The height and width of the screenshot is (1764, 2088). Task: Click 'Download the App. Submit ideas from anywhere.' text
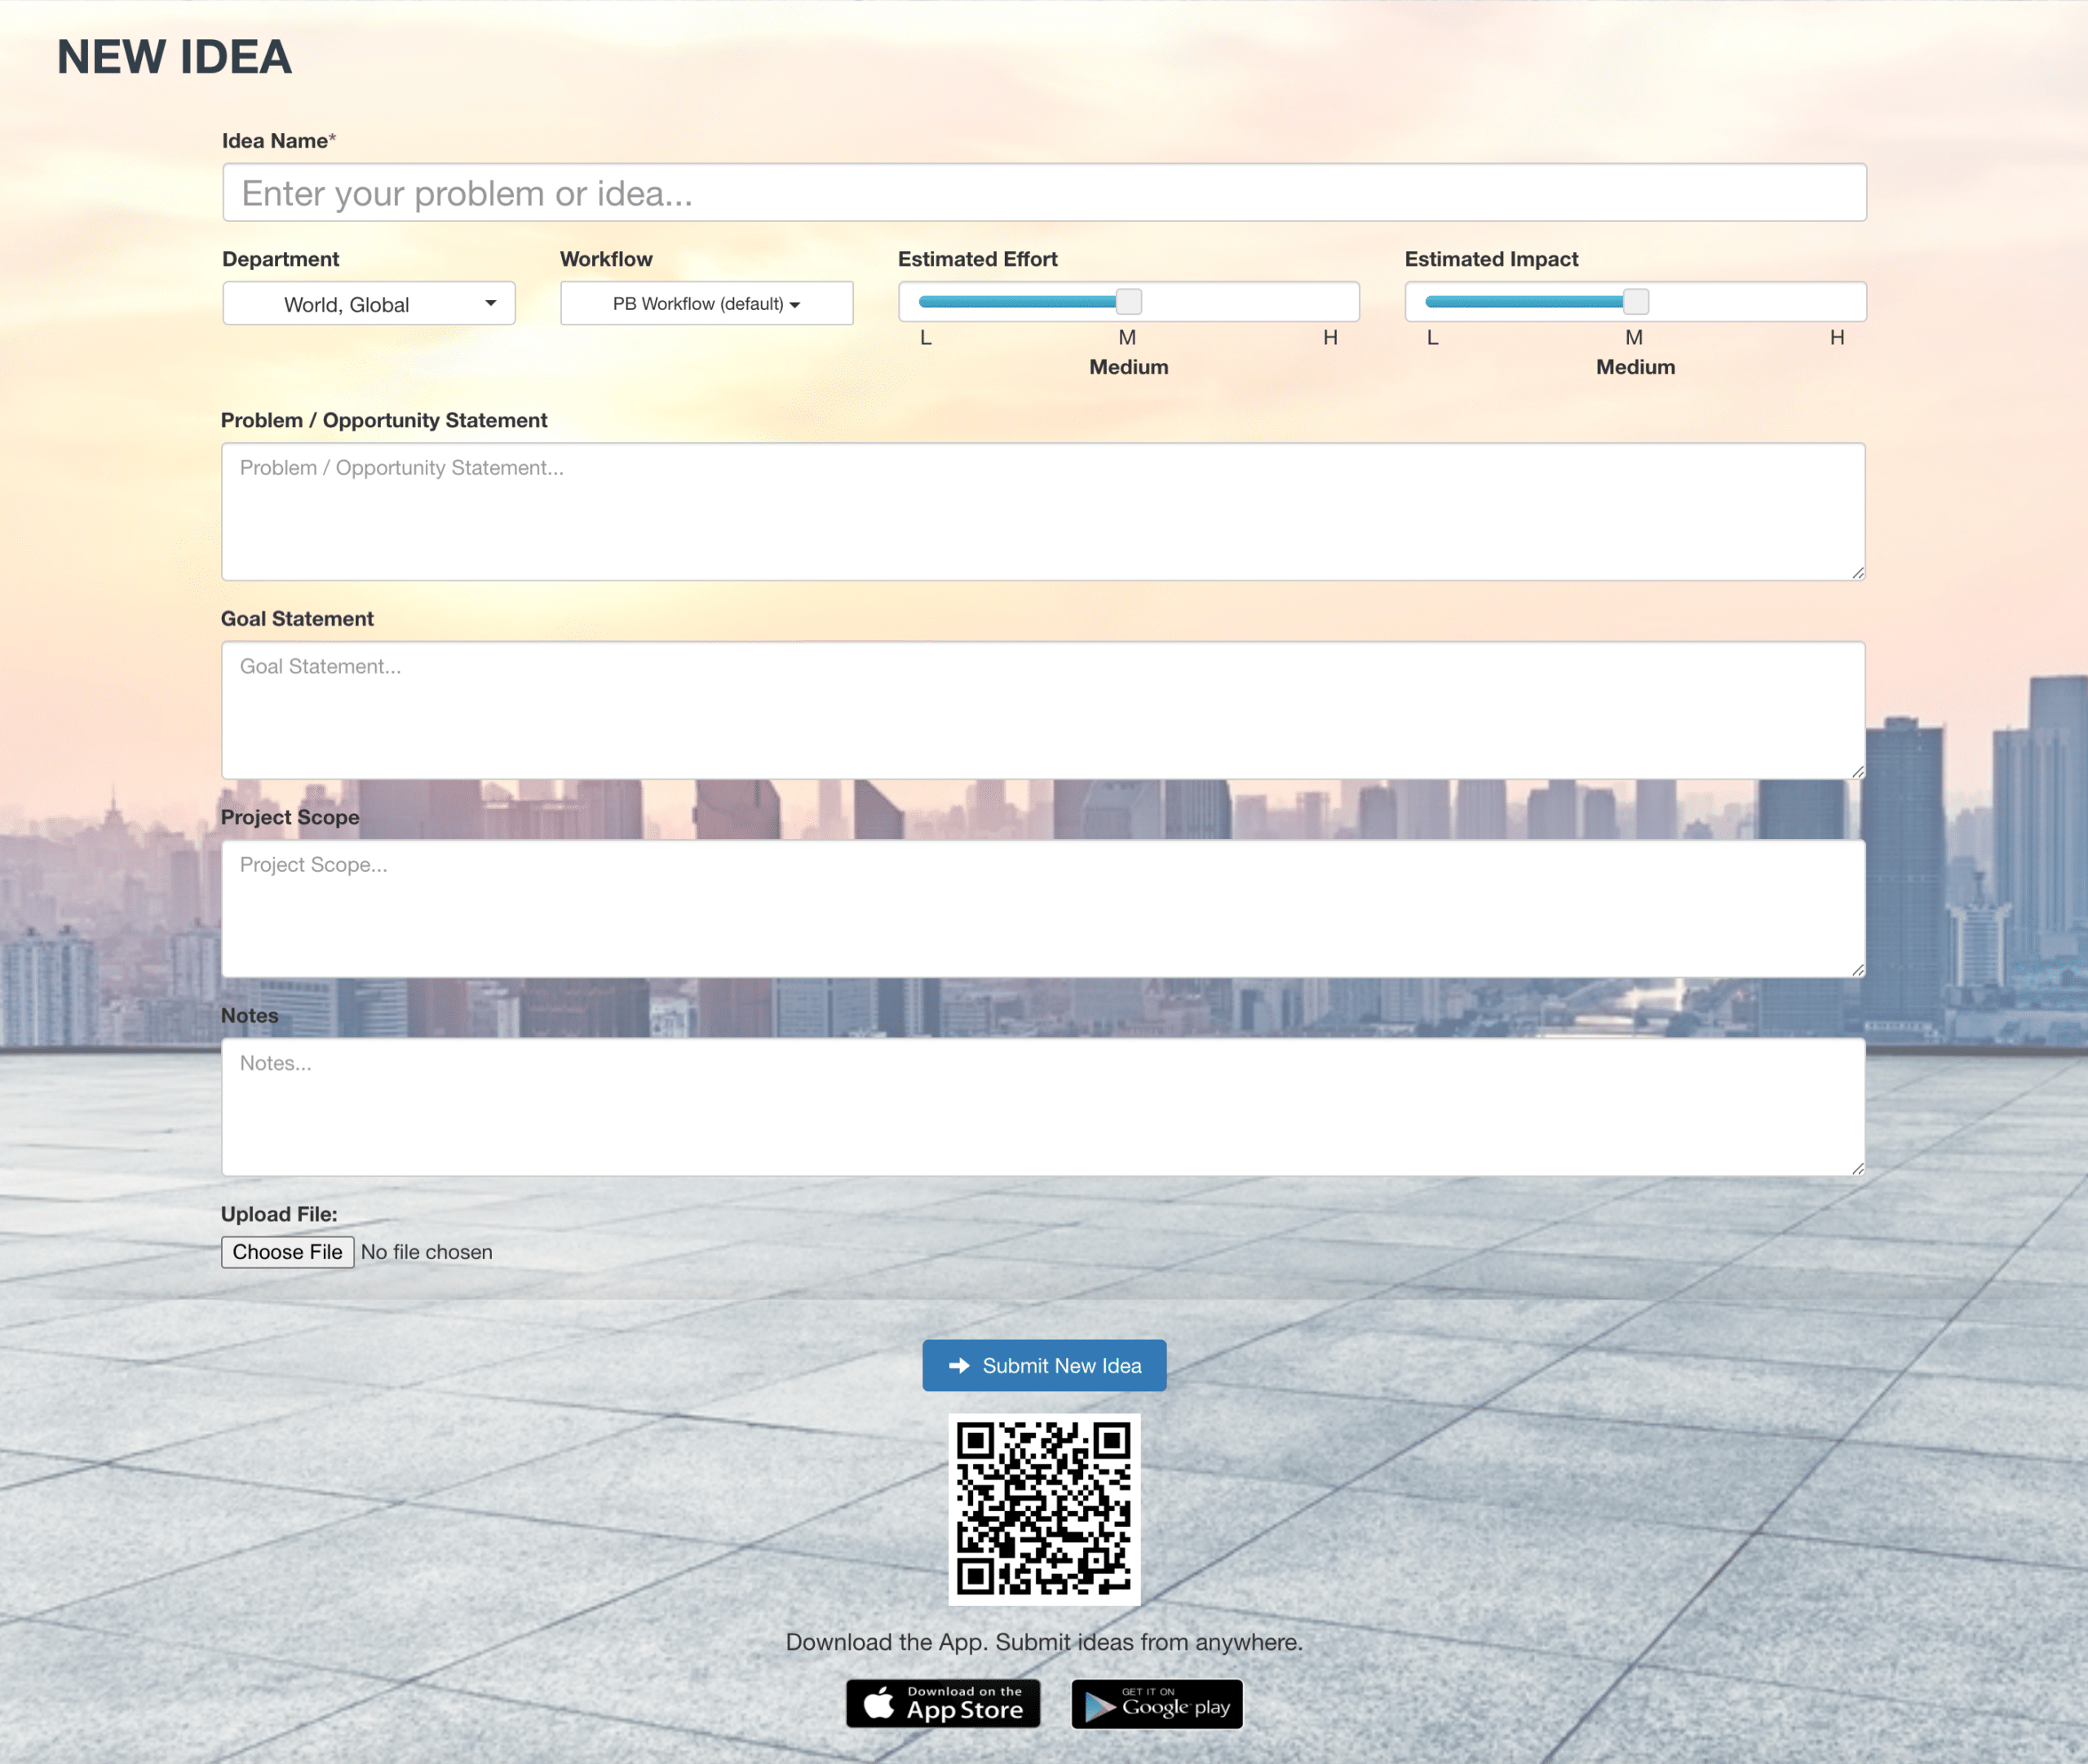coord(1044,1642)
